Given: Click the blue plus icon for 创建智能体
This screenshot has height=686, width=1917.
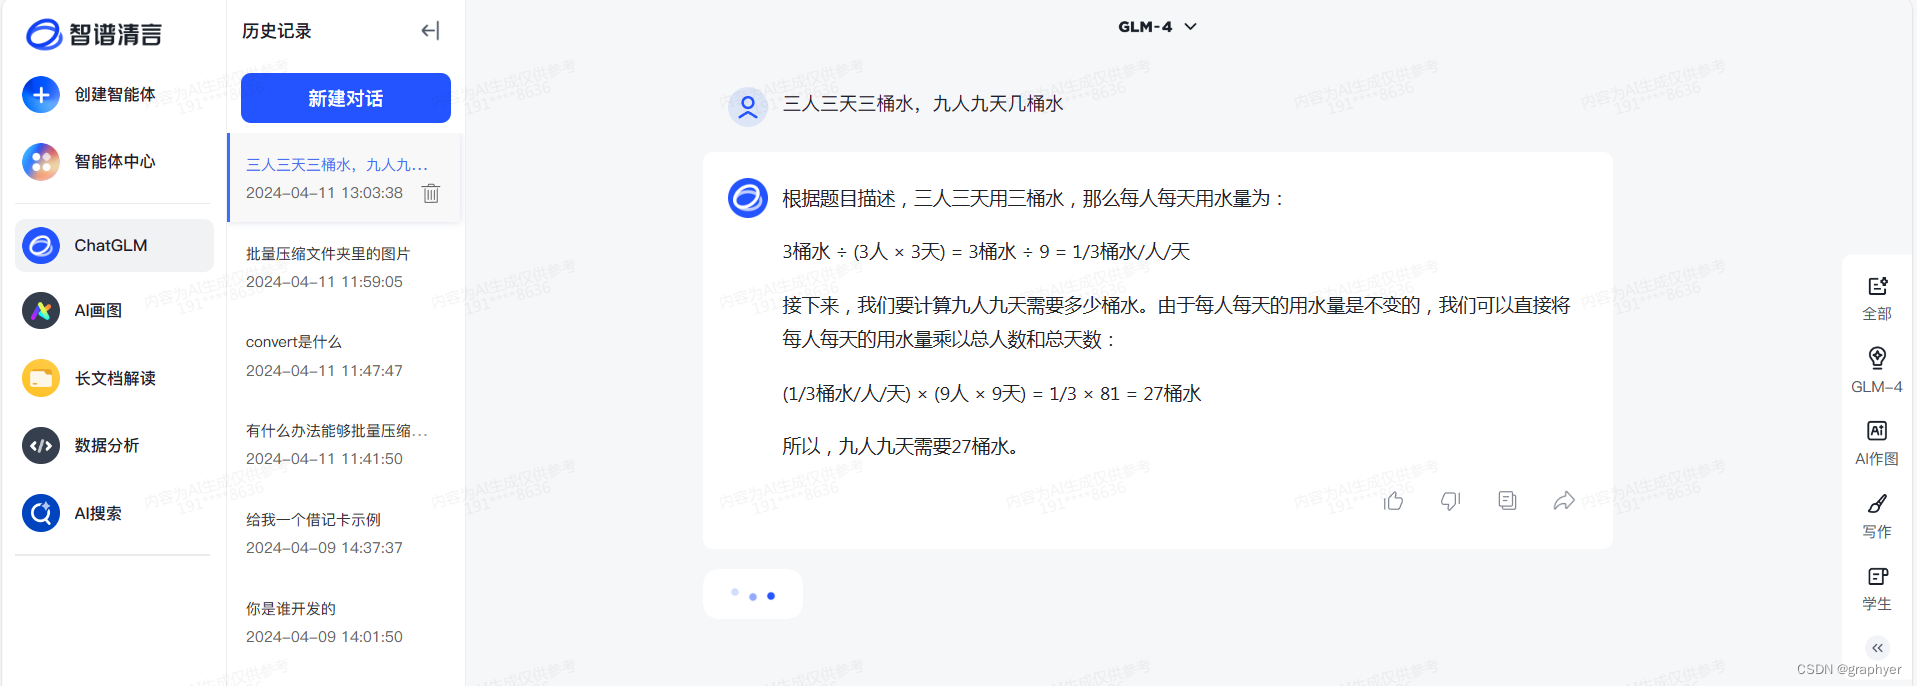Looking at the screenshot, I should click(41, 95).
